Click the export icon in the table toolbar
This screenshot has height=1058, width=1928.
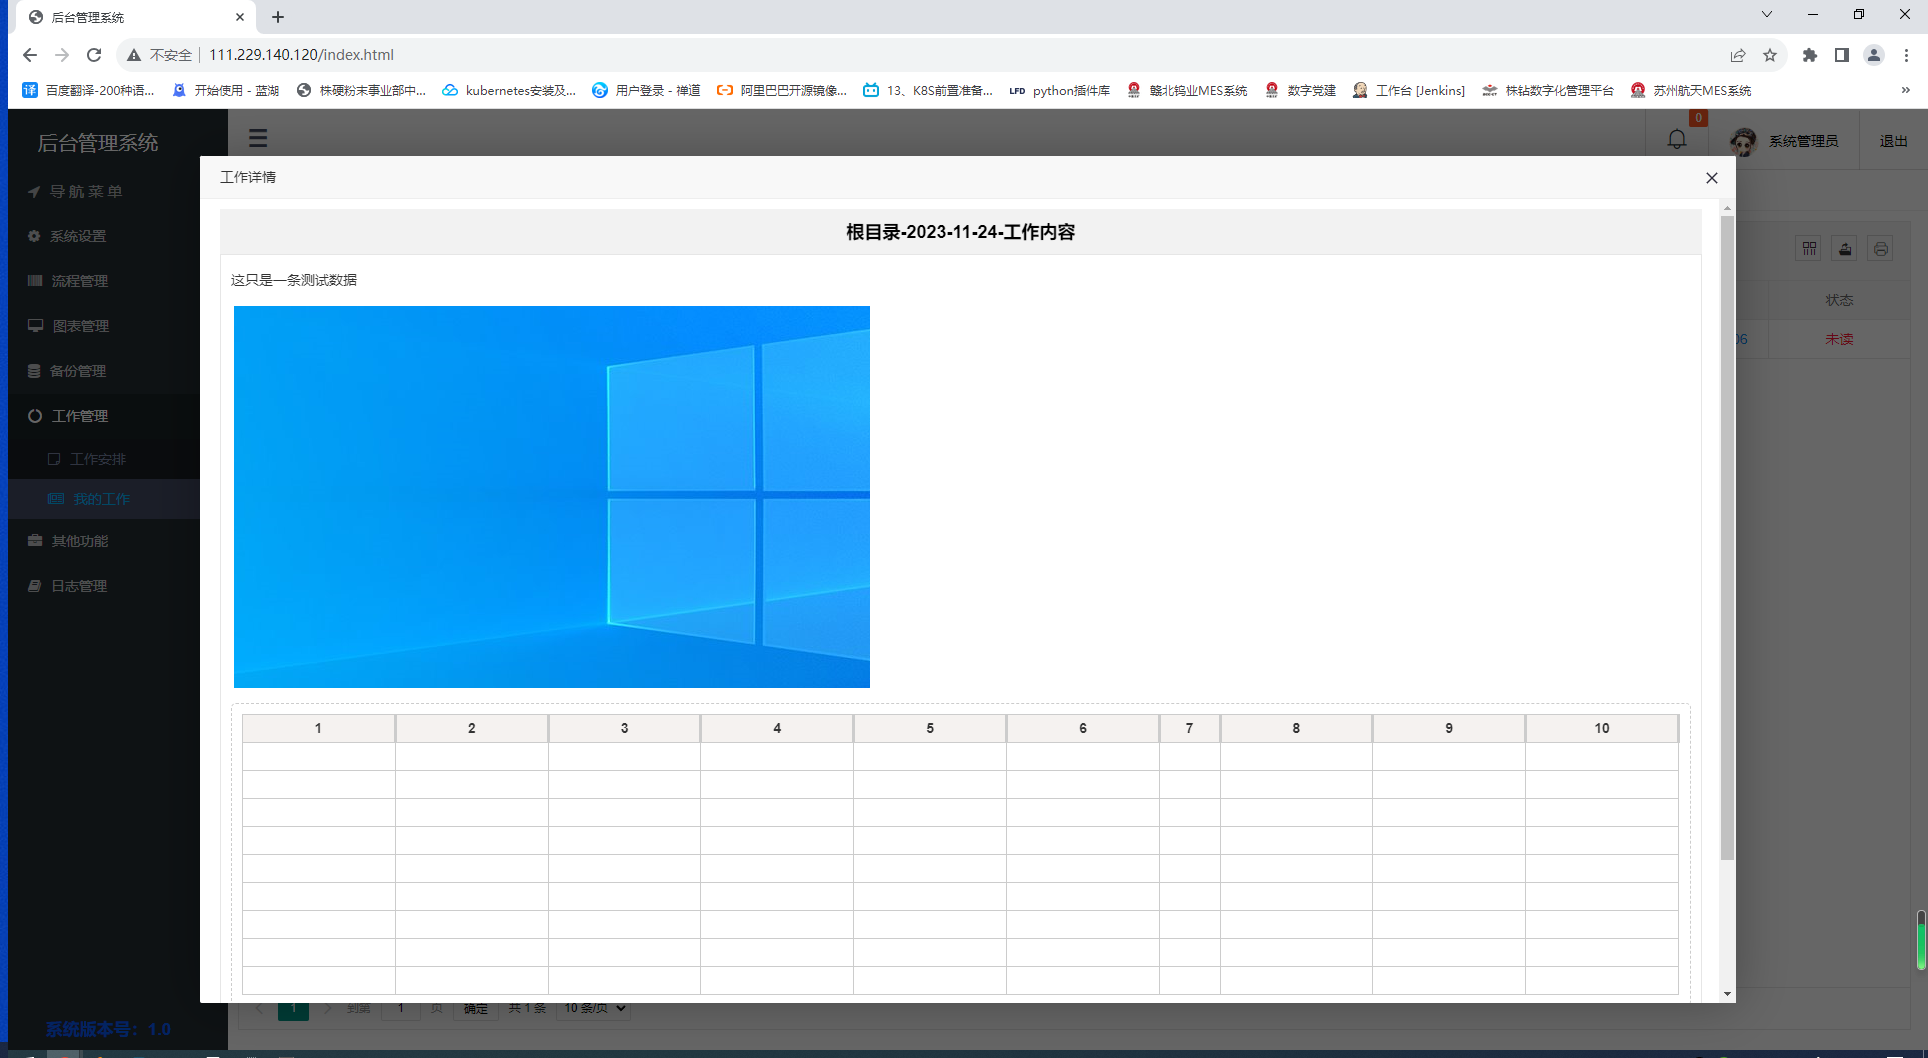[1844, 248]
